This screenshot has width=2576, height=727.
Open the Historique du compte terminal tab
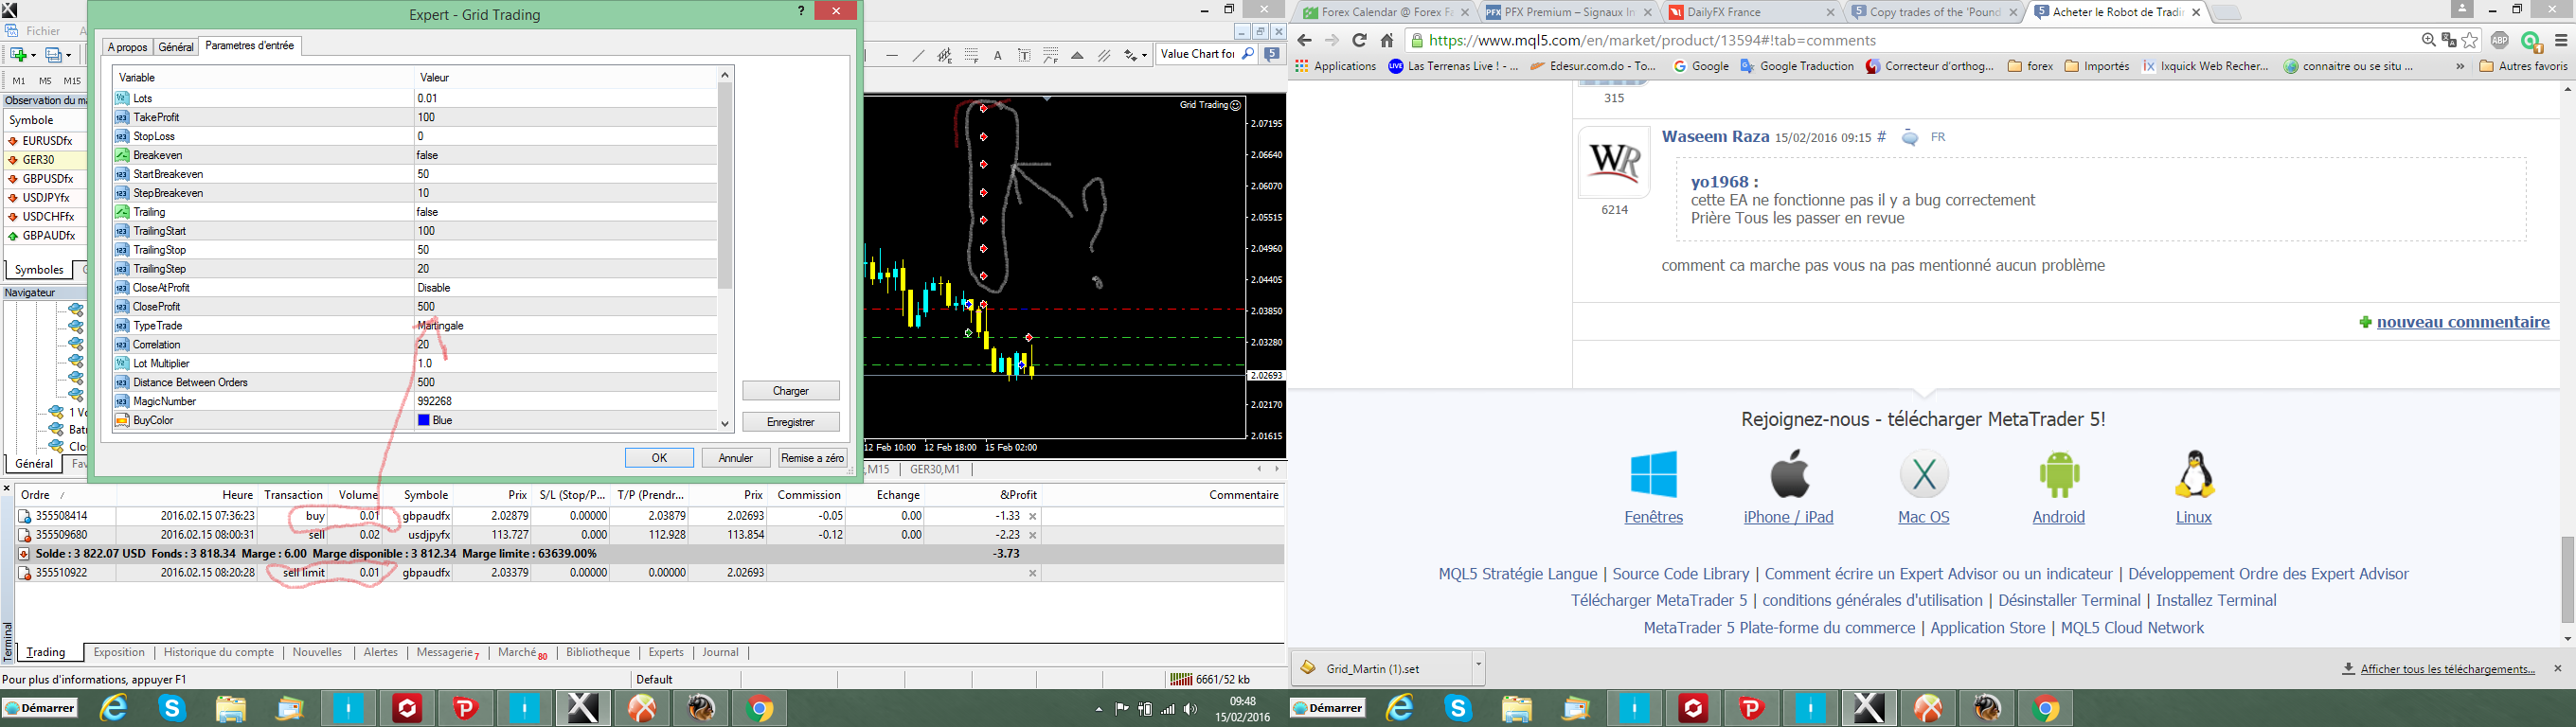[x=219, y=652]
